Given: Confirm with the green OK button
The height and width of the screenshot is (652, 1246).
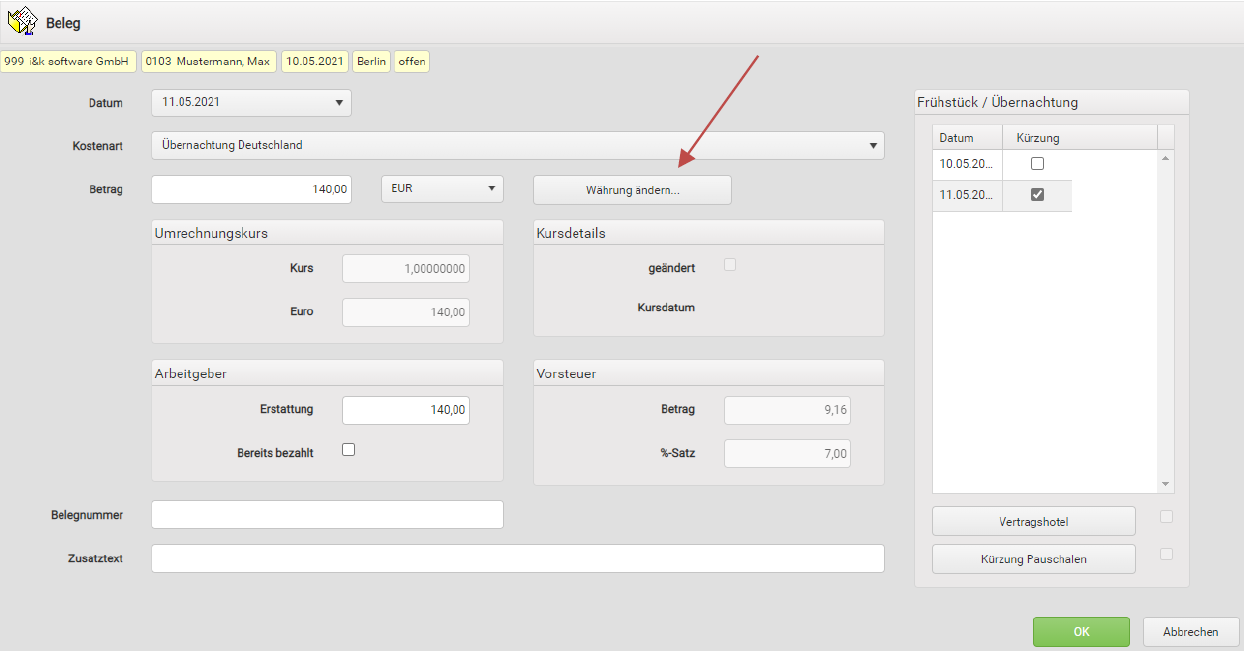Looking at the screenshot, I should pyautogui.click(x=1081, y=632).
